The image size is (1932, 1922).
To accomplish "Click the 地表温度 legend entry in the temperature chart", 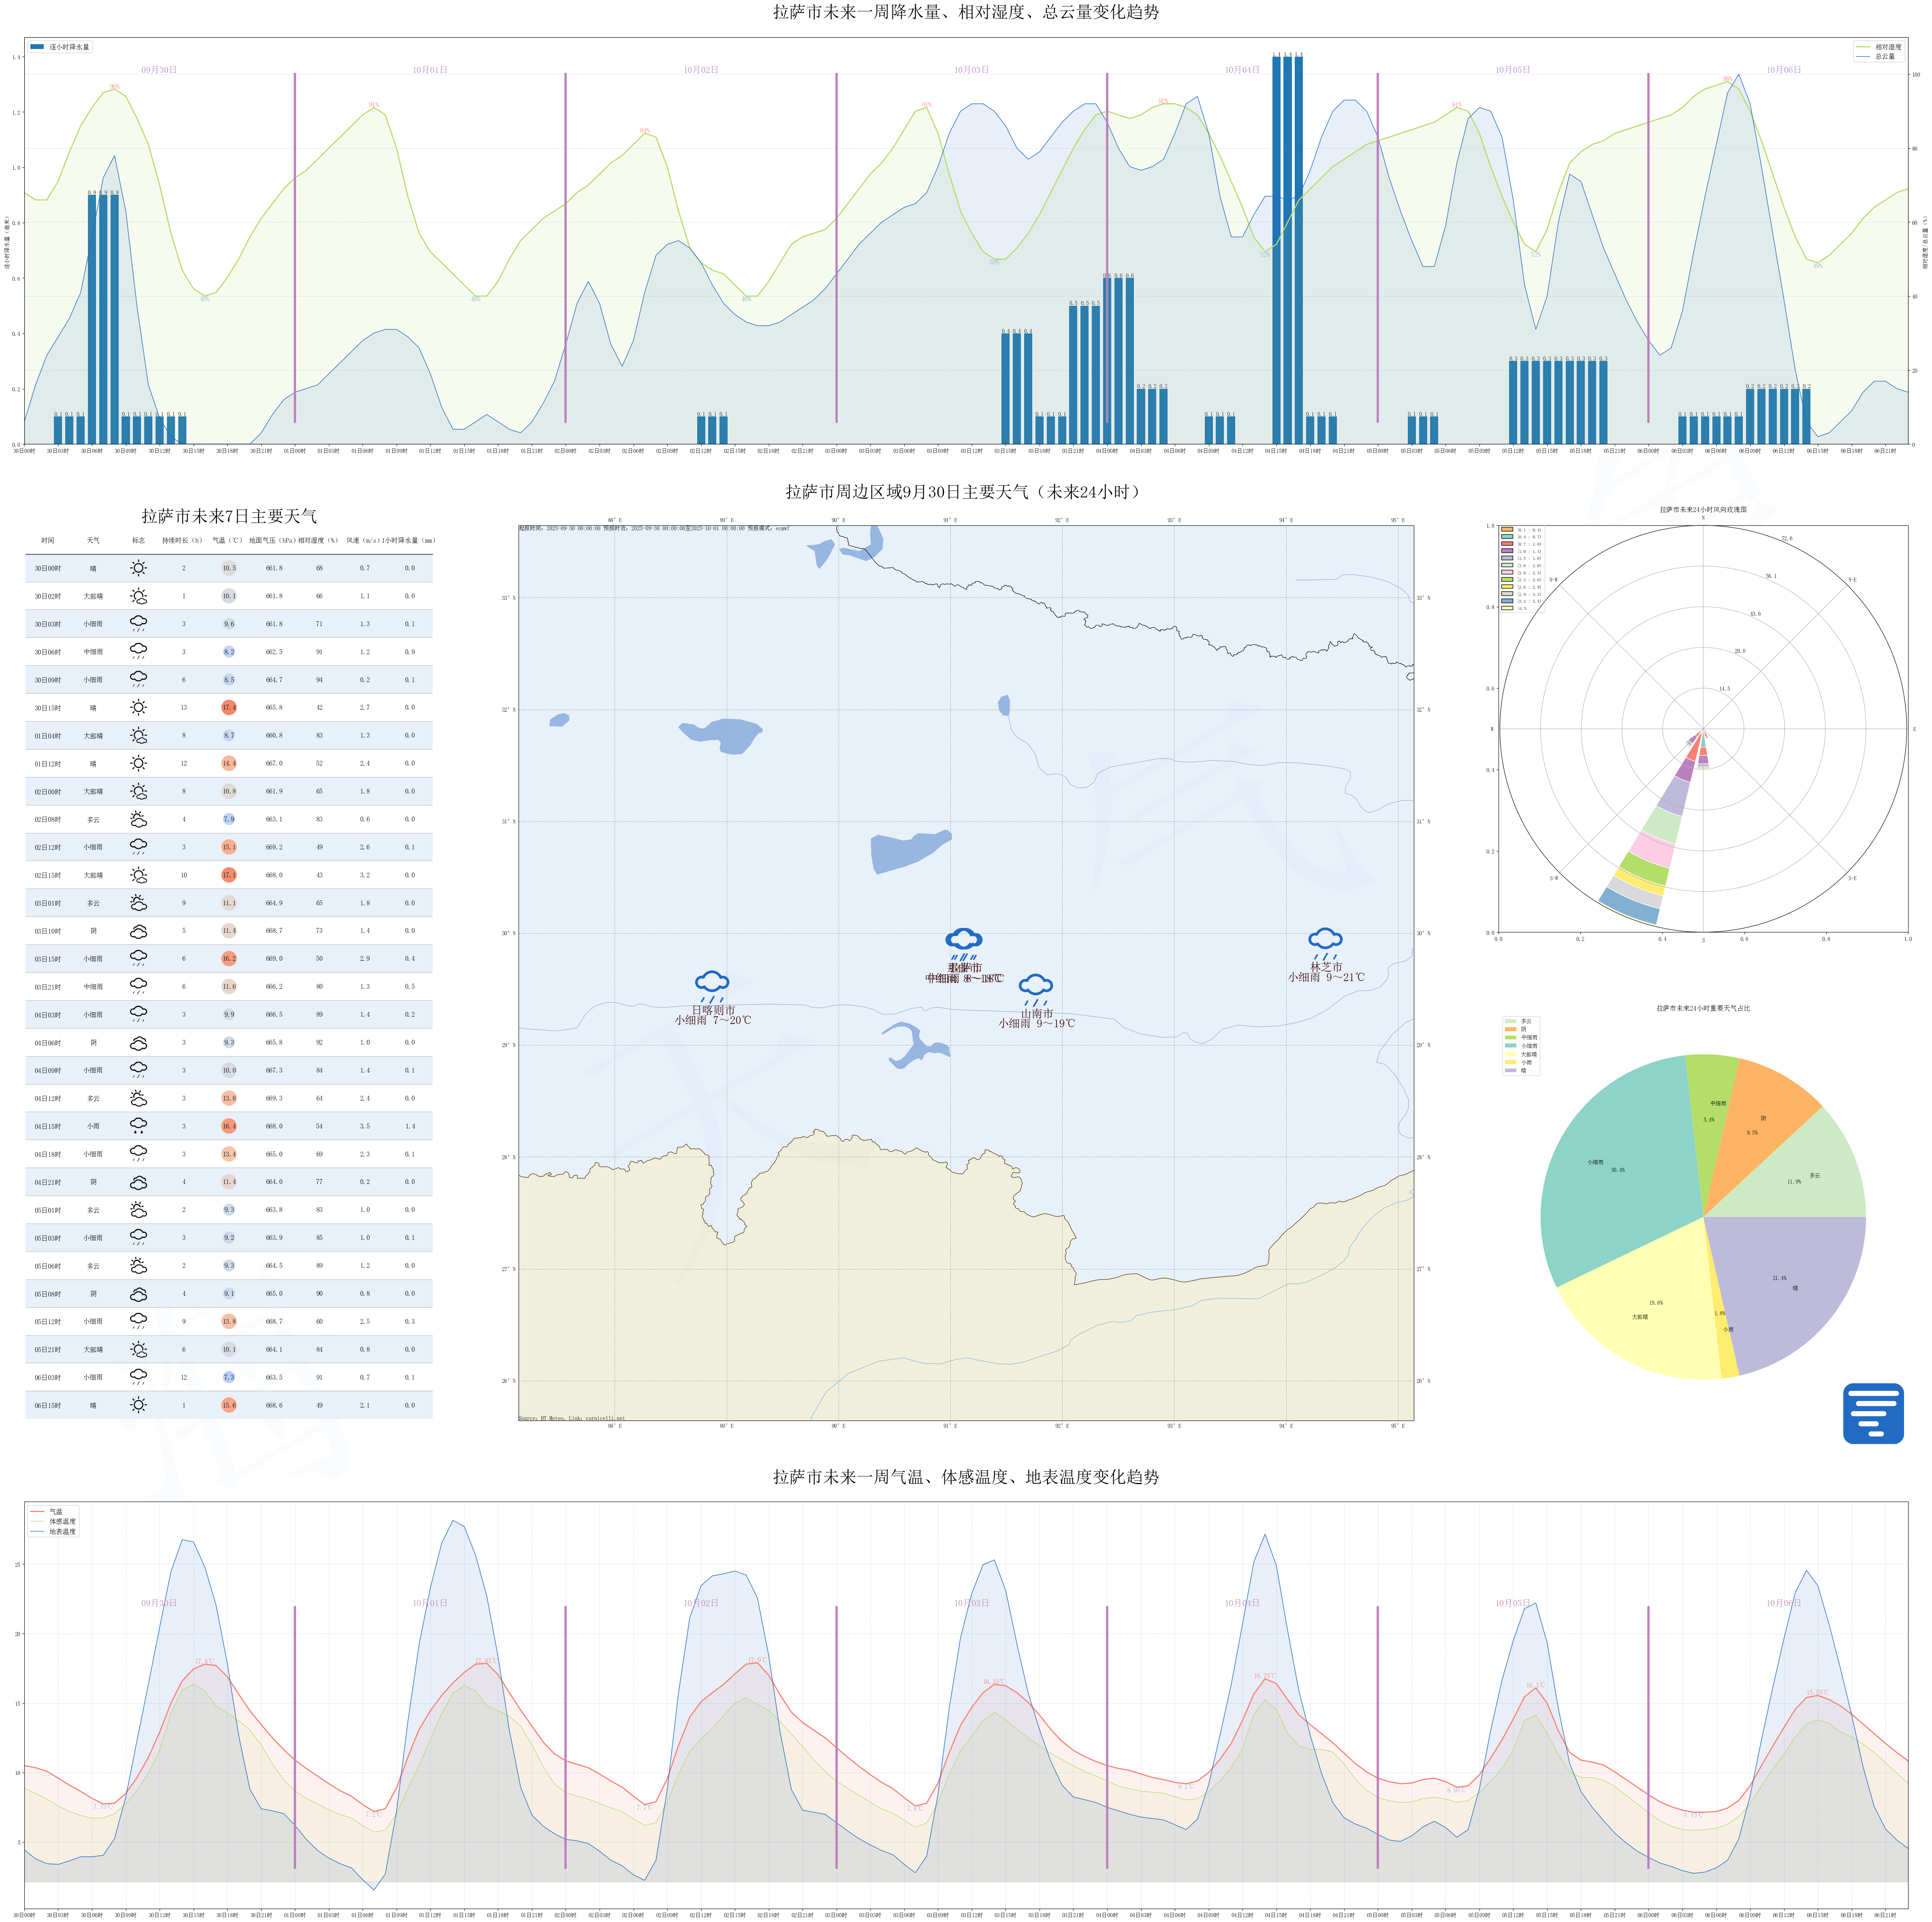I will pyautogui.click(x=53, y=1532).
